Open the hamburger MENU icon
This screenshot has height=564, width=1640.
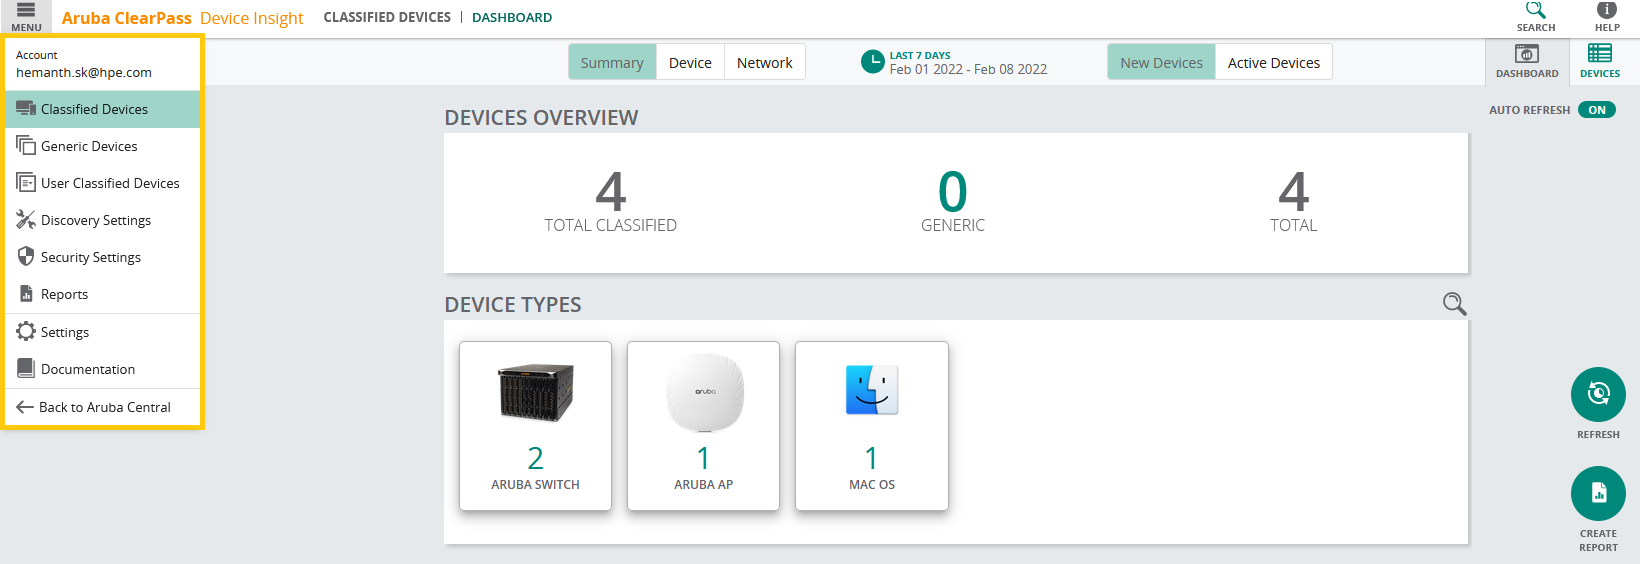[x=26, y=10]
